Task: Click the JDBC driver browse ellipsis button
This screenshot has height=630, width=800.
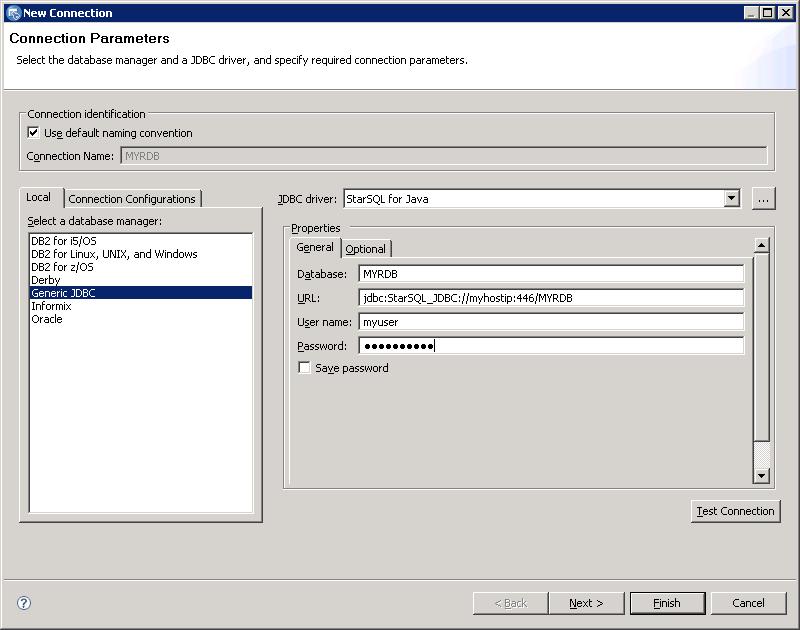Action: (764, 199)
